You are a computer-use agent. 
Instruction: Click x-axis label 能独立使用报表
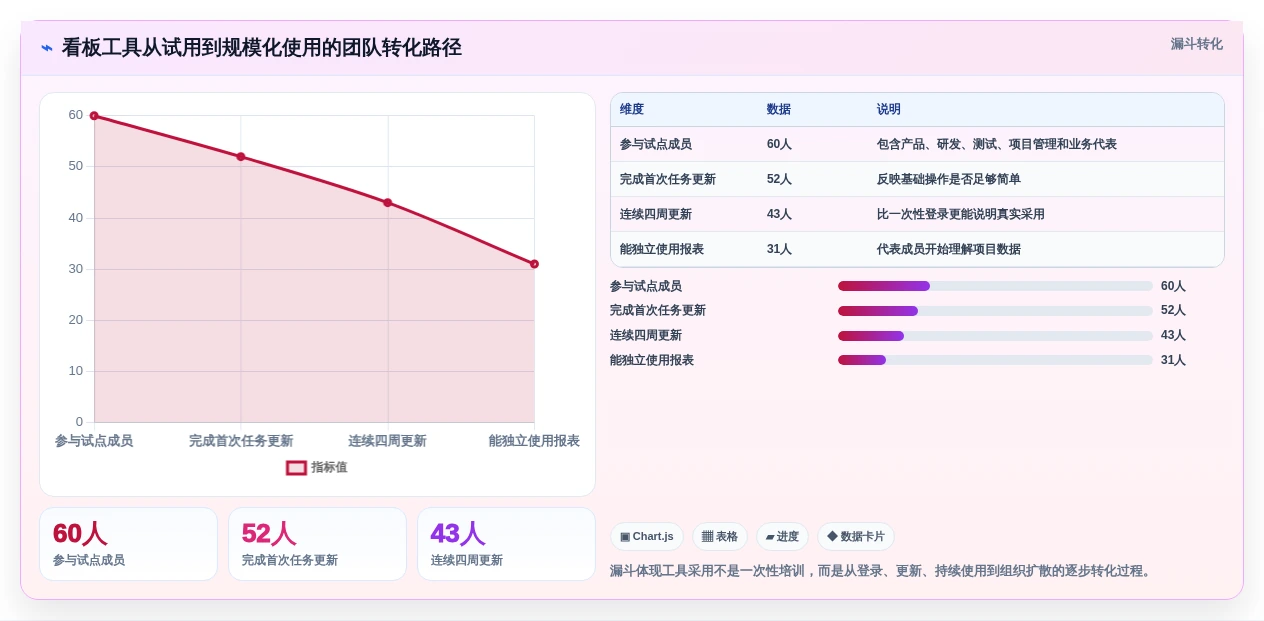click(x=534, y=441)
